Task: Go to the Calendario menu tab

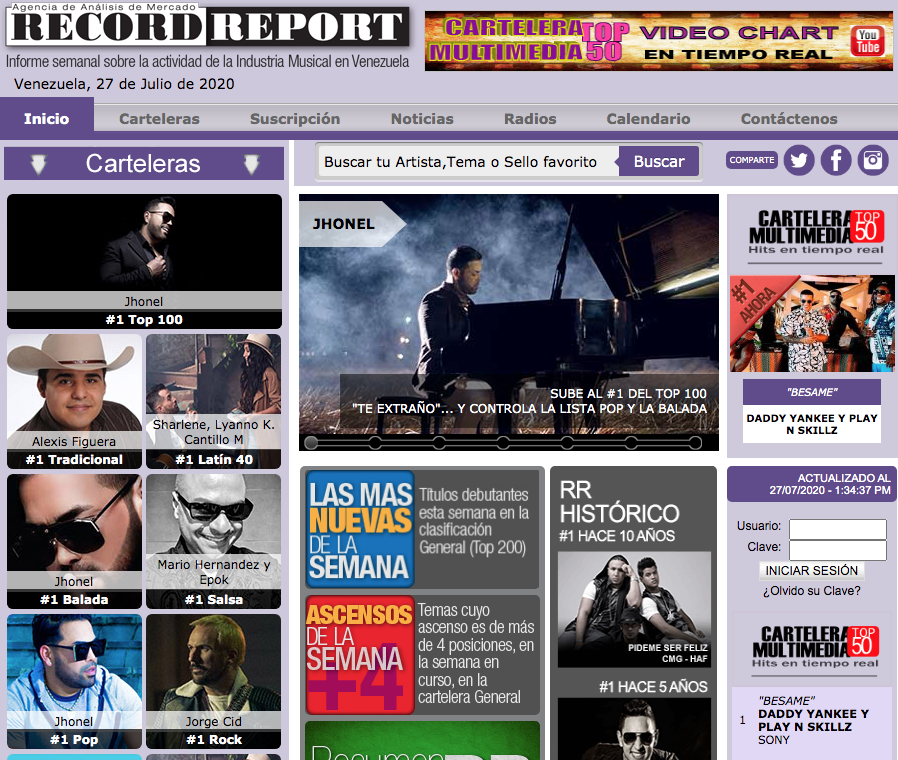Action: click(x=648, y=118)
